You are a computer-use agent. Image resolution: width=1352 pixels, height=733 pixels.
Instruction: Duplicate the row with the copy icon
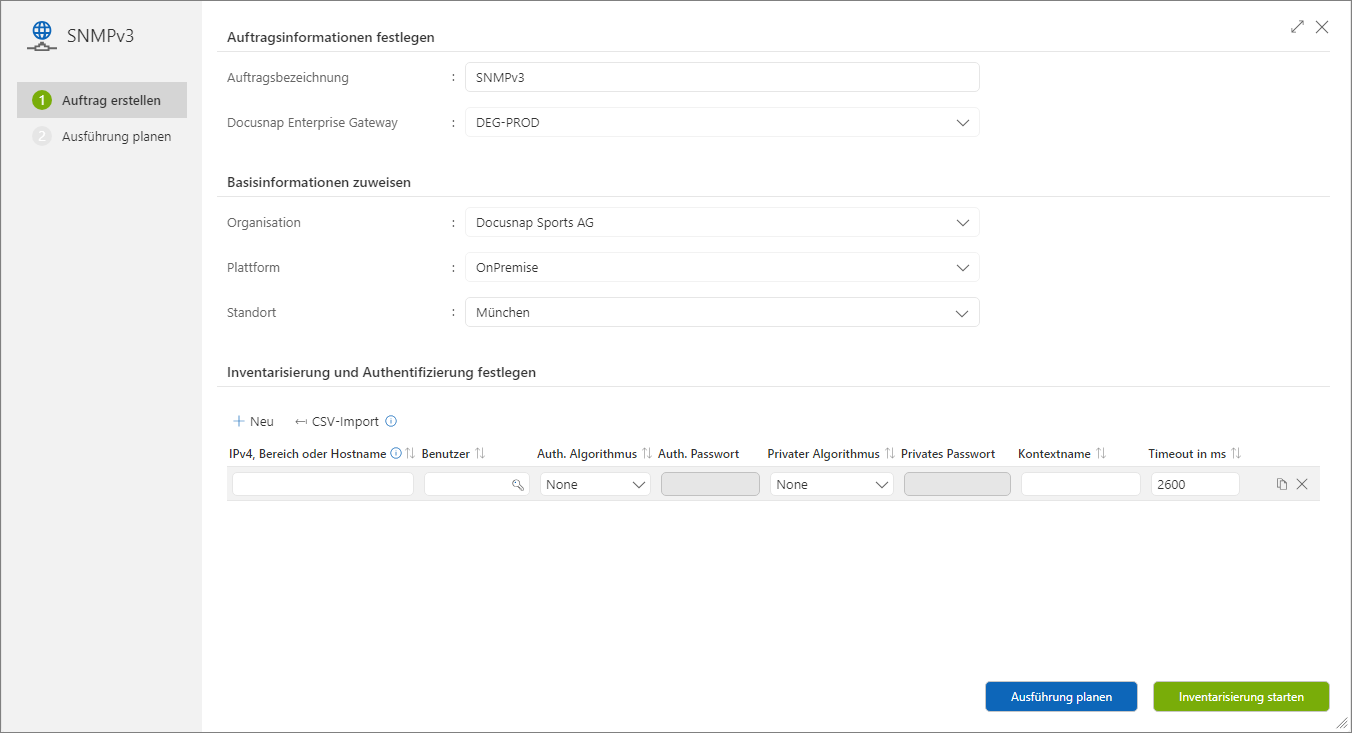pos(1282,484)
